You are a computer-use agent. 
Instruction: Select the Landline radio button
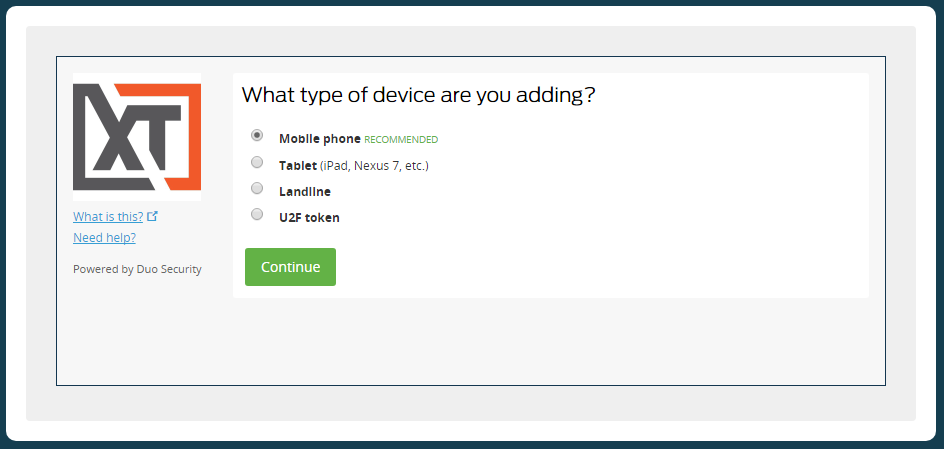pos(257,188)
